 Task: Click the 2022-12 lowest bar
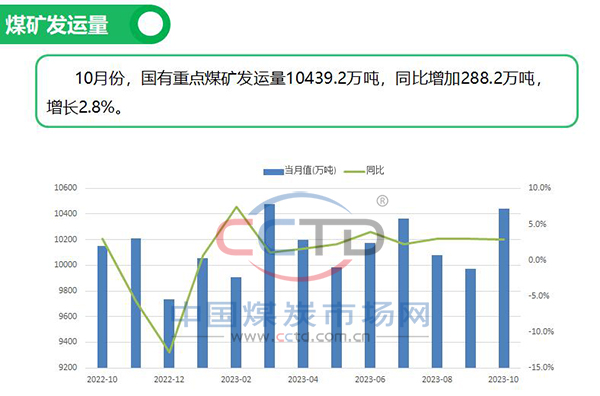click(169, 333)
